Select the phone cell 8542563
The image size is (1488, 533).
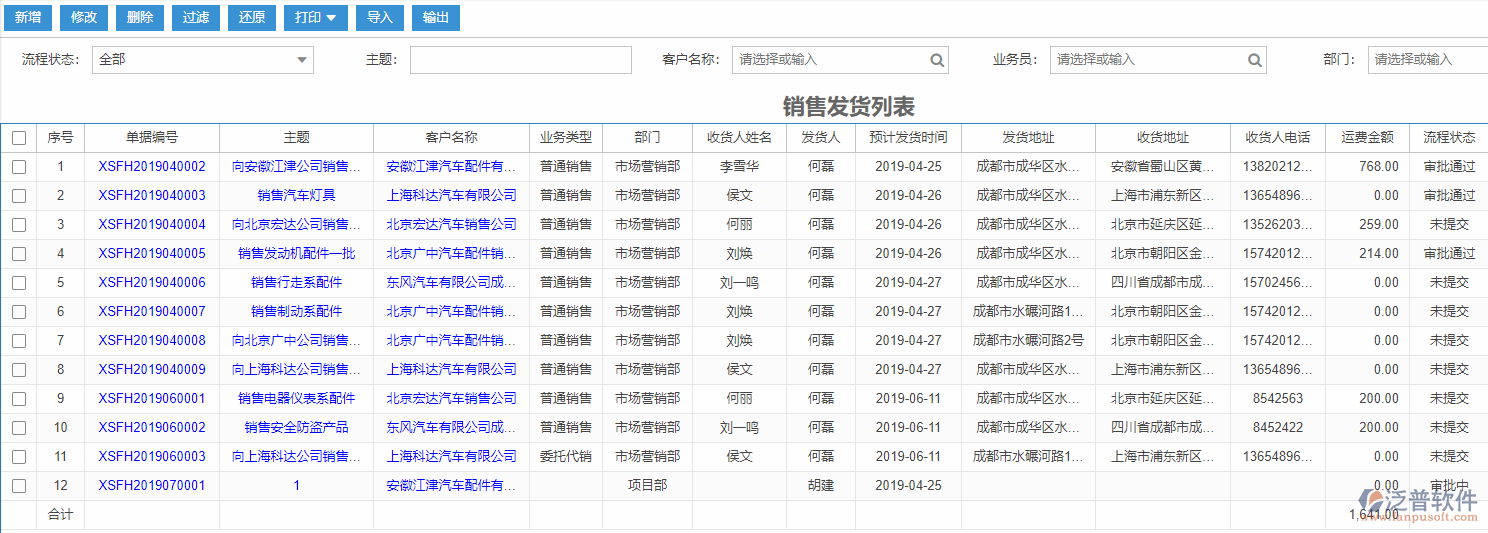coord(1278,399)
